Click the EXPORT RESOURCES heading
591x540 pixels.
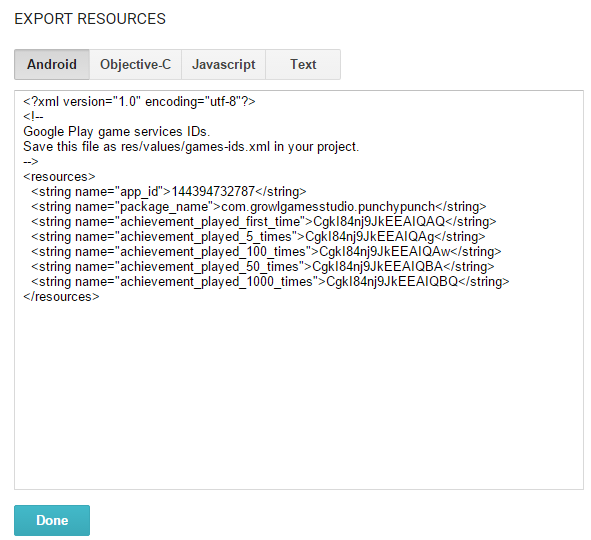click(x=90, y=19)
